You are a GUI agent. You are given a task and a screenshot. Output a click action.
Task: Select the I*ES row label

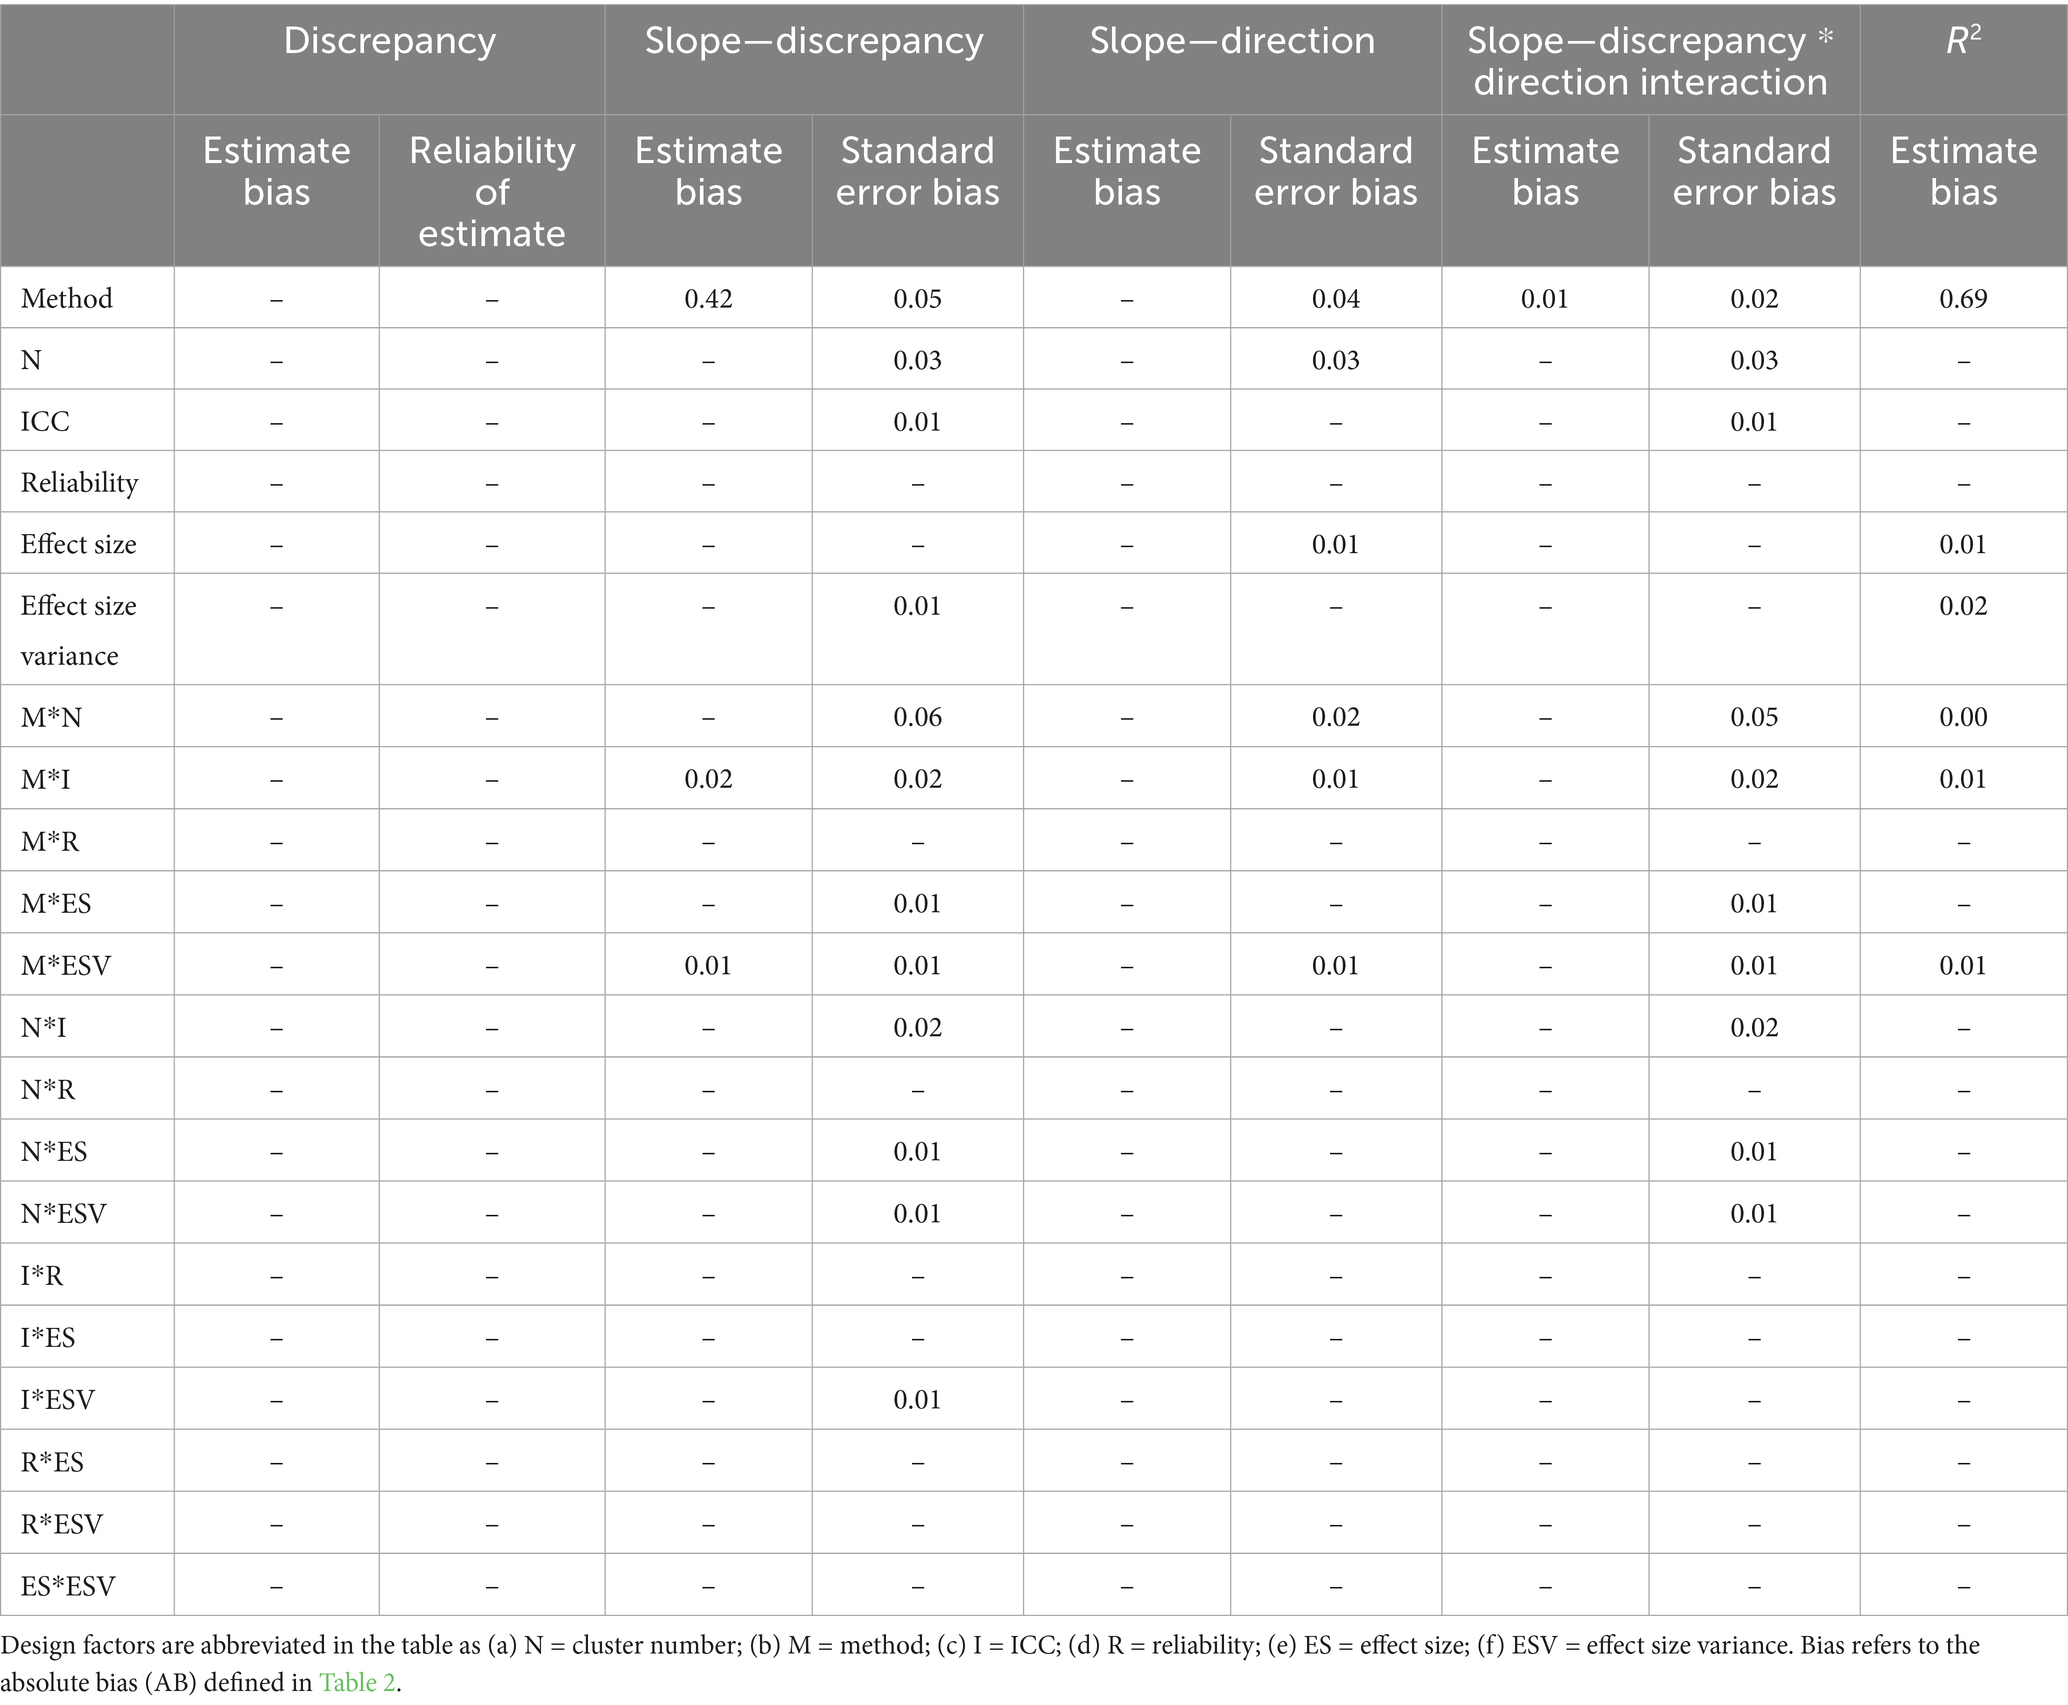pos(48,1337)
